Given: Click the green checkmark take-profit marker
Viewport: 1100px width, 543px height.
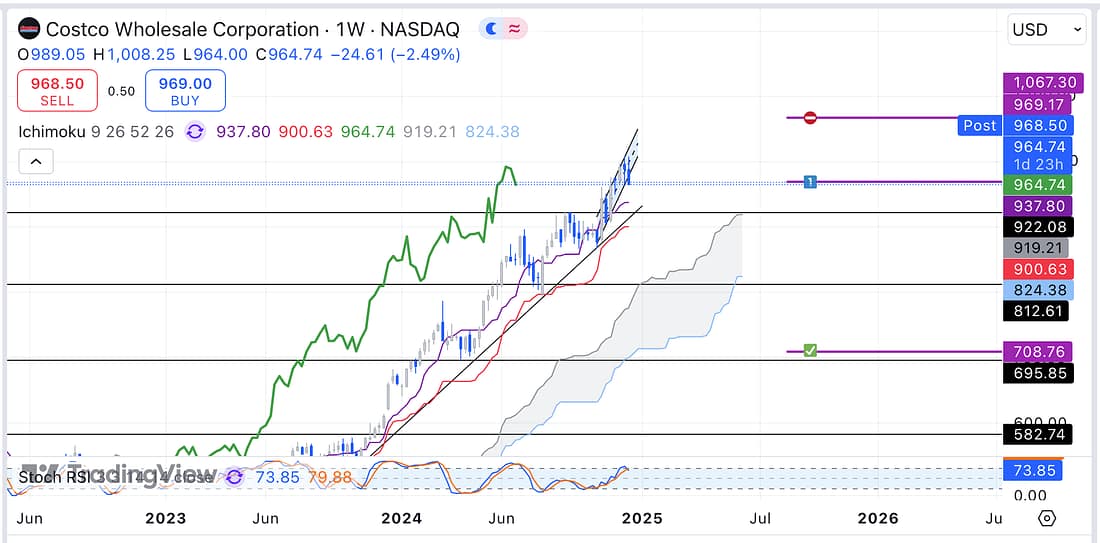Looking at the screenshot, I should tap(810, 351).
